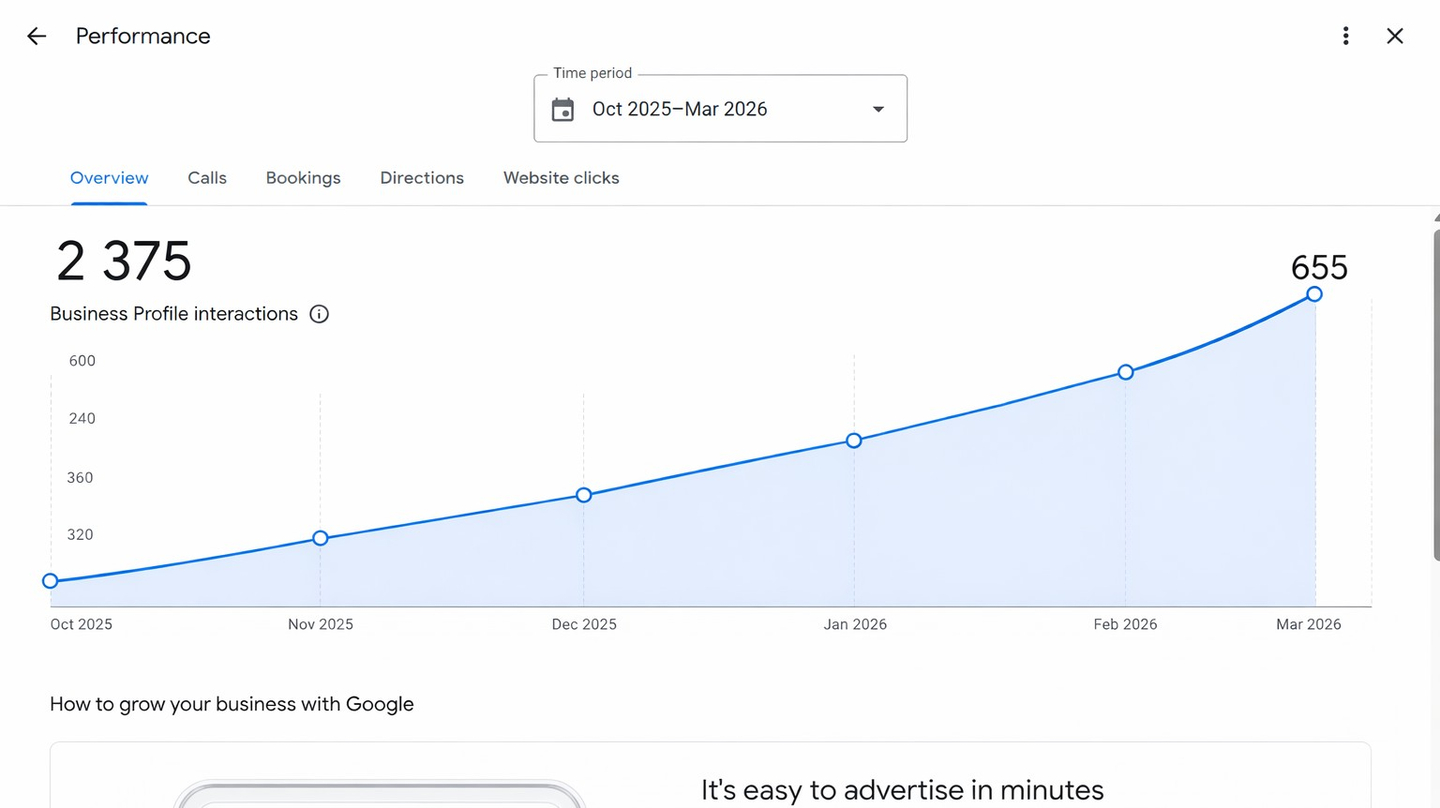Image resolution: width=1440 pixels, height=808 pixels.
Task: Switch to the Calls tab
Action: tap(207, 178)
